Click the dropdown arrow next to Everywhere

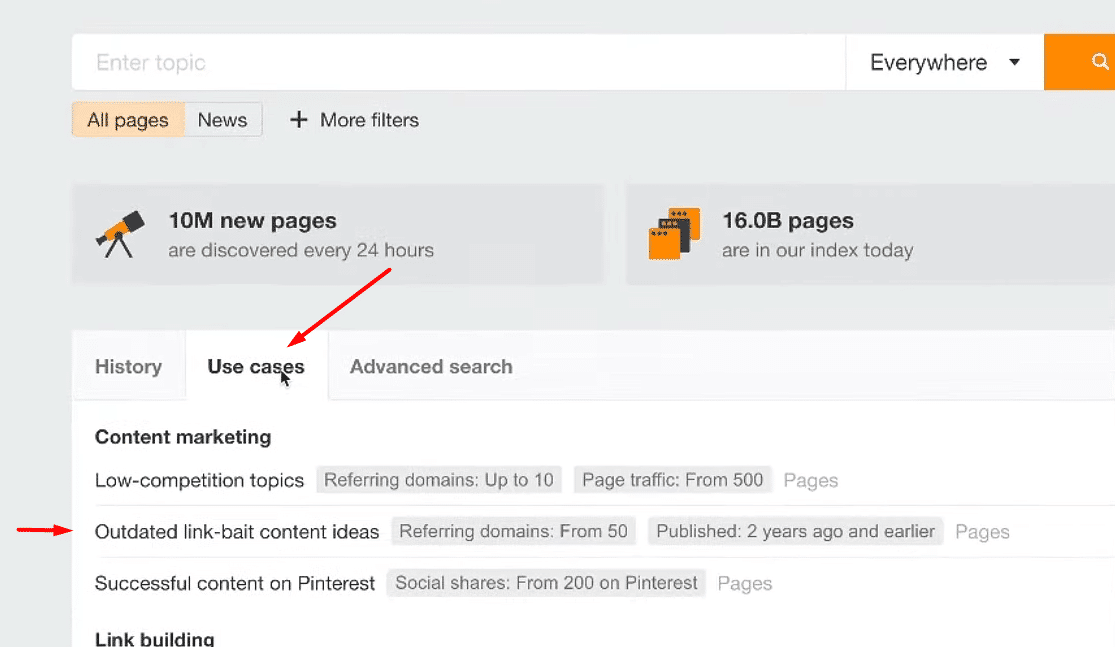tap(1014, 62)
